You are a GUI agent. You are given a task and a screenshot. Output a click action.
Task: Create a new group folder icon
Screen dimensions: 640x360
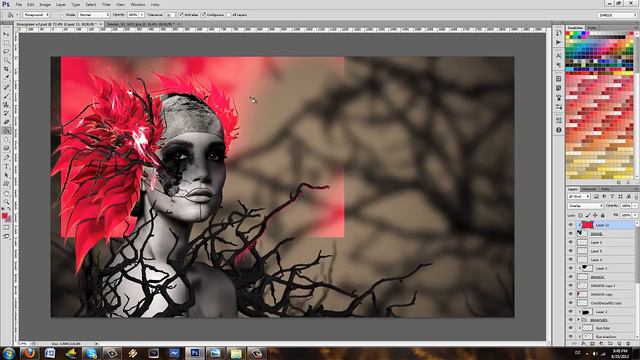point(611,344)
